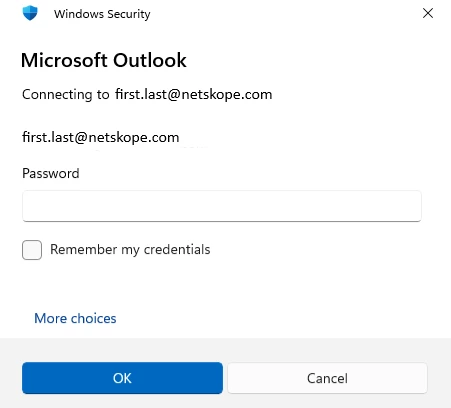Click the 'Windows Security' title text
This screenshot has width=451, height=408.
pos(102,14)
